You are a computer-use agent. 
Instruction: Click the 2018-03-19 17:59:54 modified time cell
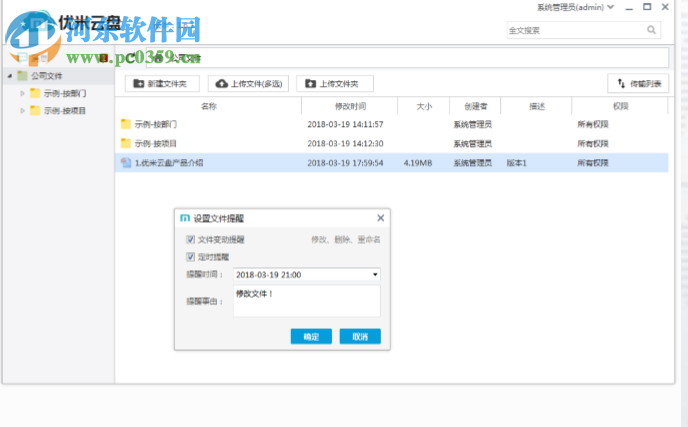[x=345, y=163]
